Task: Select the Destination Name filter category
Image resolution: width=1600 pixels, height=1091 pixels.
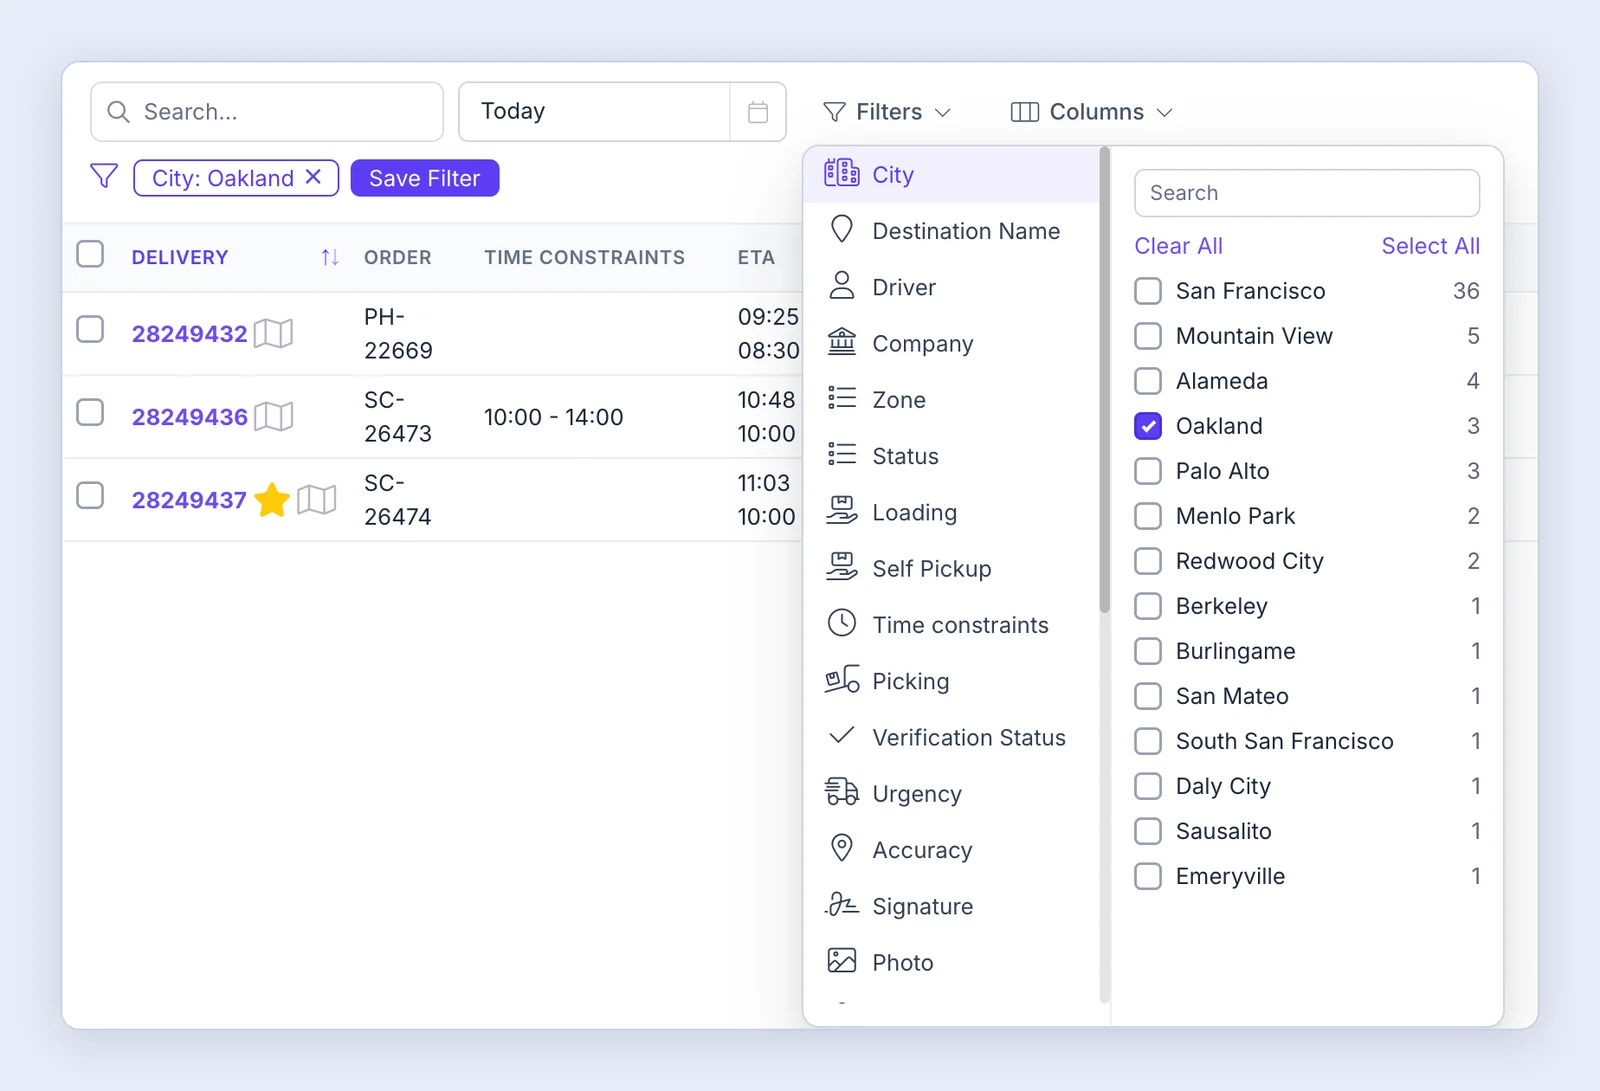Action: (951, 231)
